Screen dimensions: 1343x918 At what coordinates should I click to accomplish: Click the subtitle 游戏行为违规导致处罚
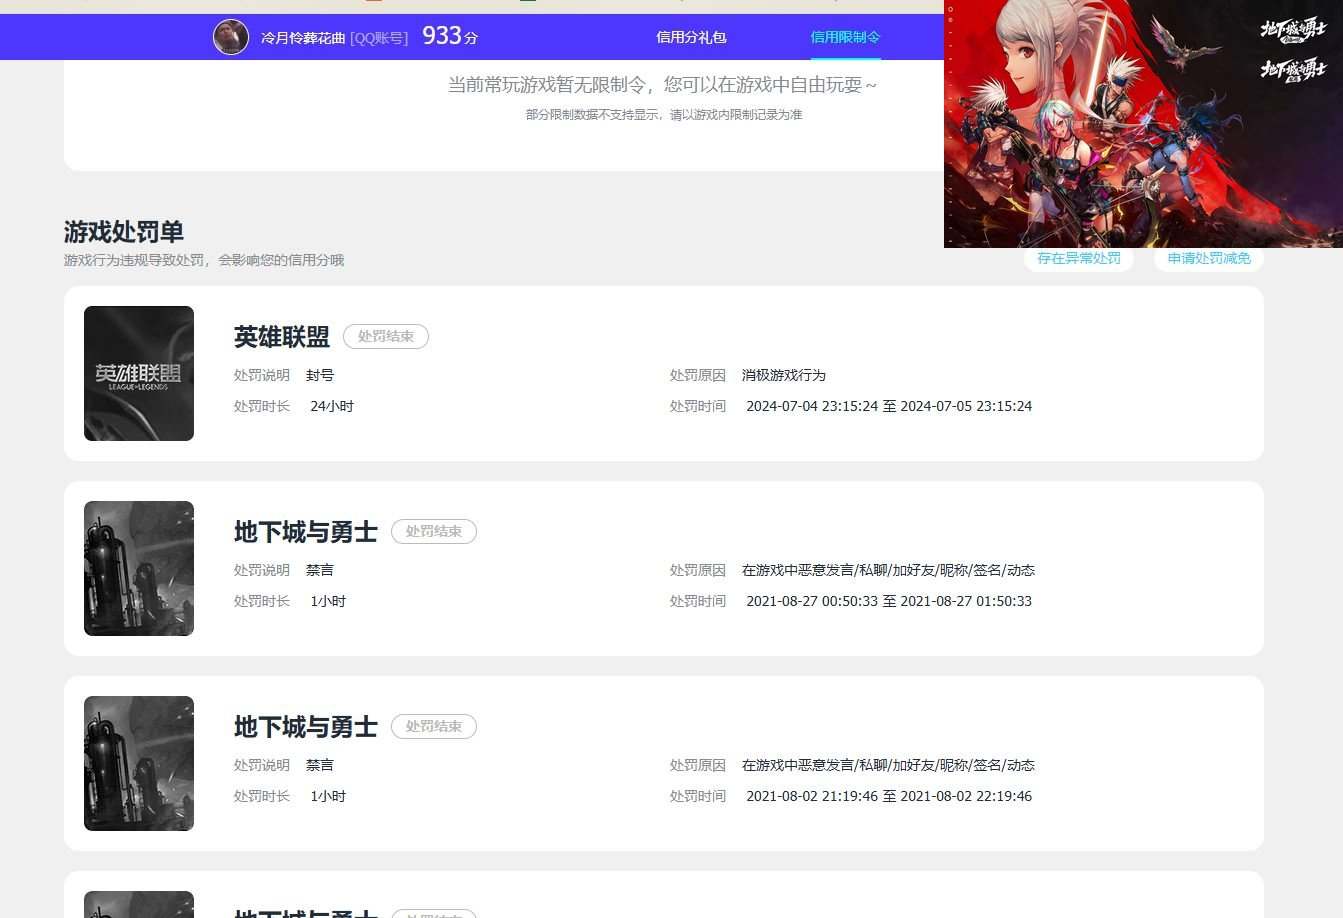204,260
